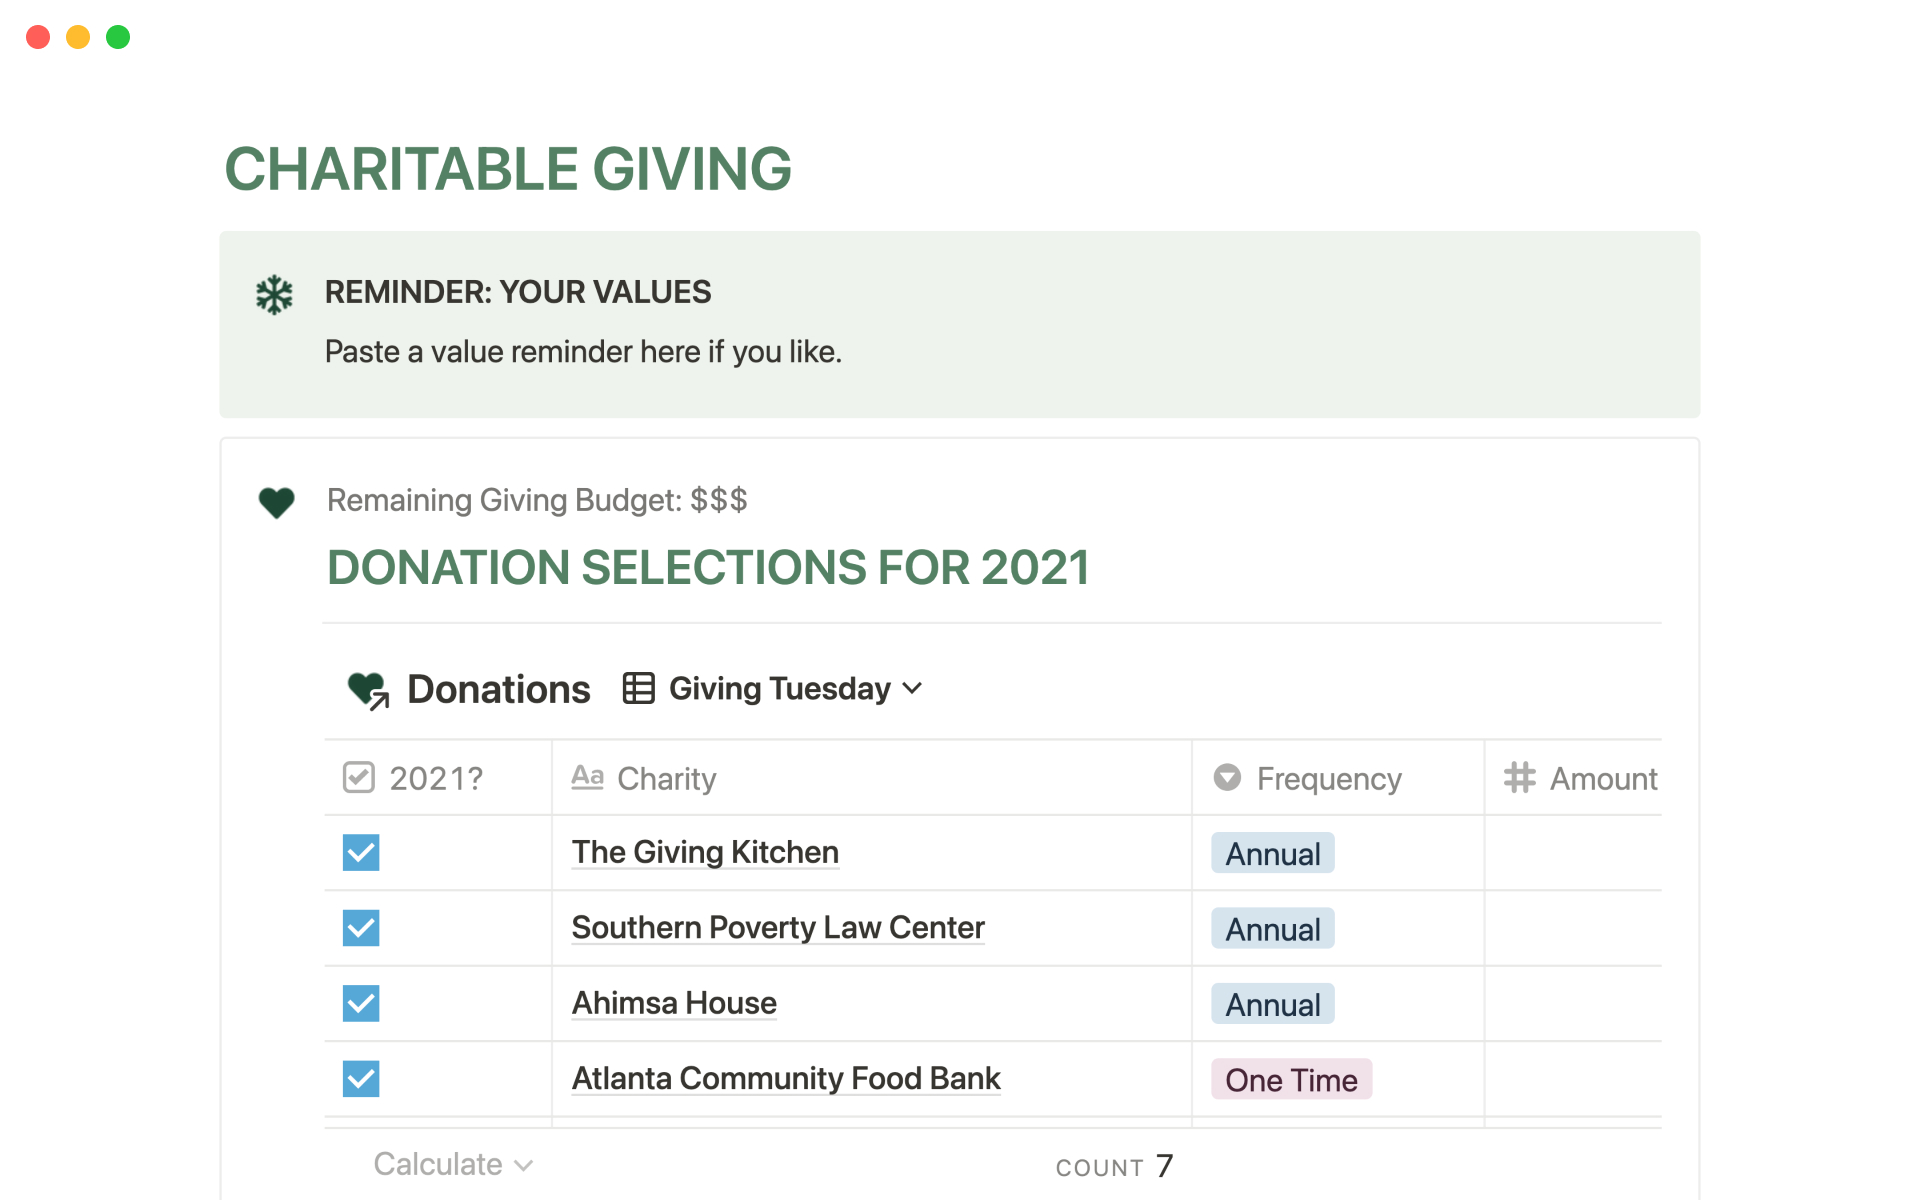Expand the Calculate dropdown in the footer
1920x1200 pixels.
click(453, 1165)
